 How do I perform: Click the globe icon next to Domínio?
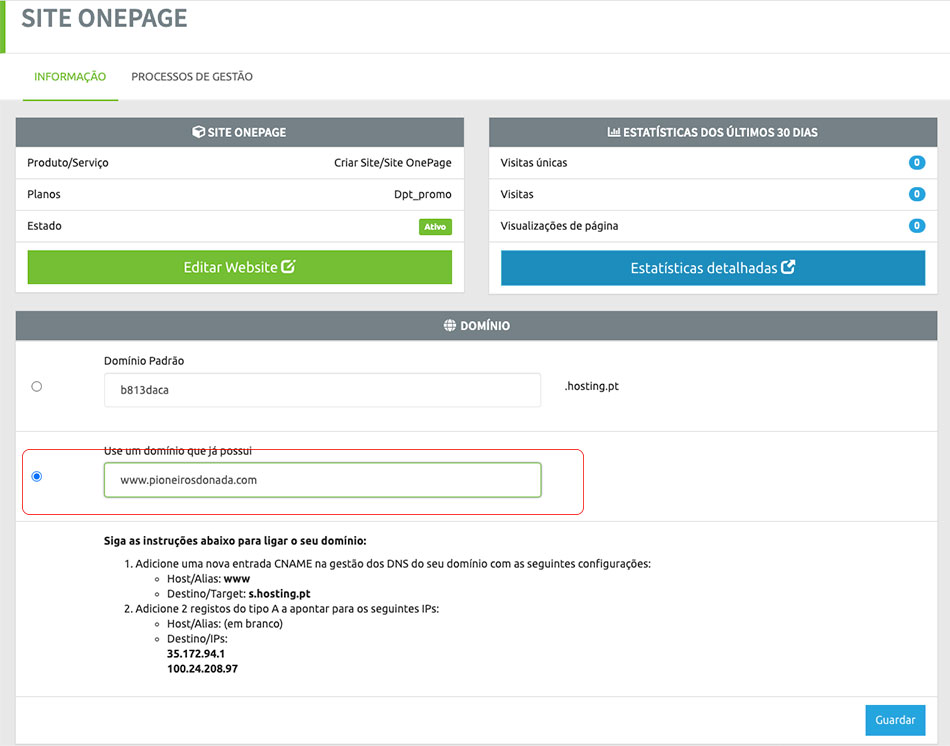point(449,325)
